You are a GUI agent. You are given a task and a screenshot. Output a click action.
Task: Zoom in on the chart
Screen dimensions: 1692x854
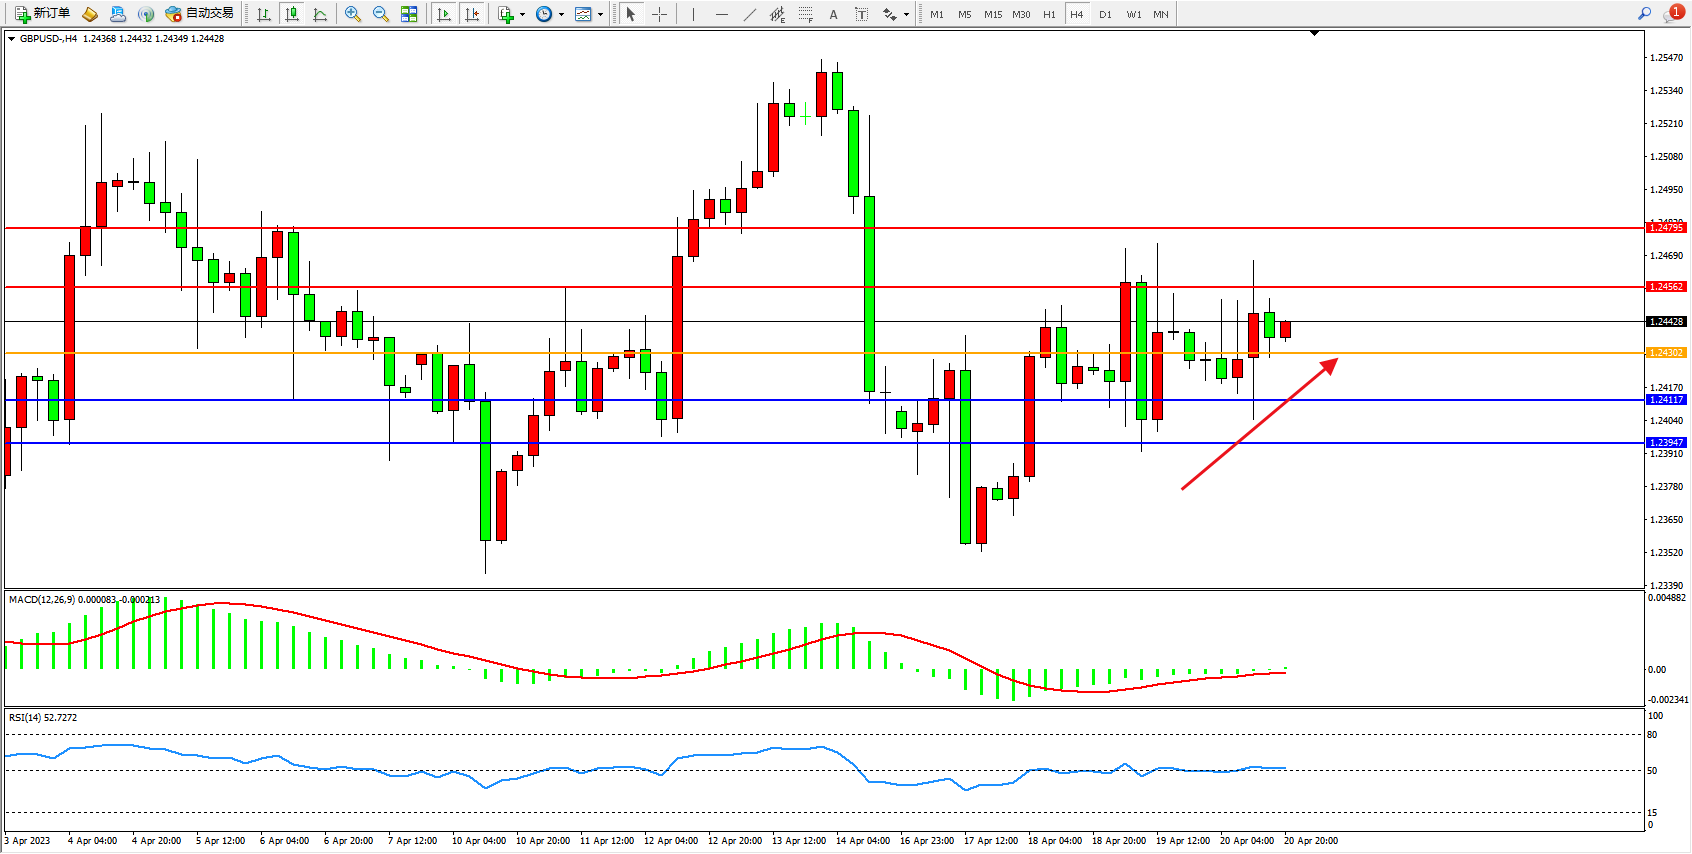point(352,14)
